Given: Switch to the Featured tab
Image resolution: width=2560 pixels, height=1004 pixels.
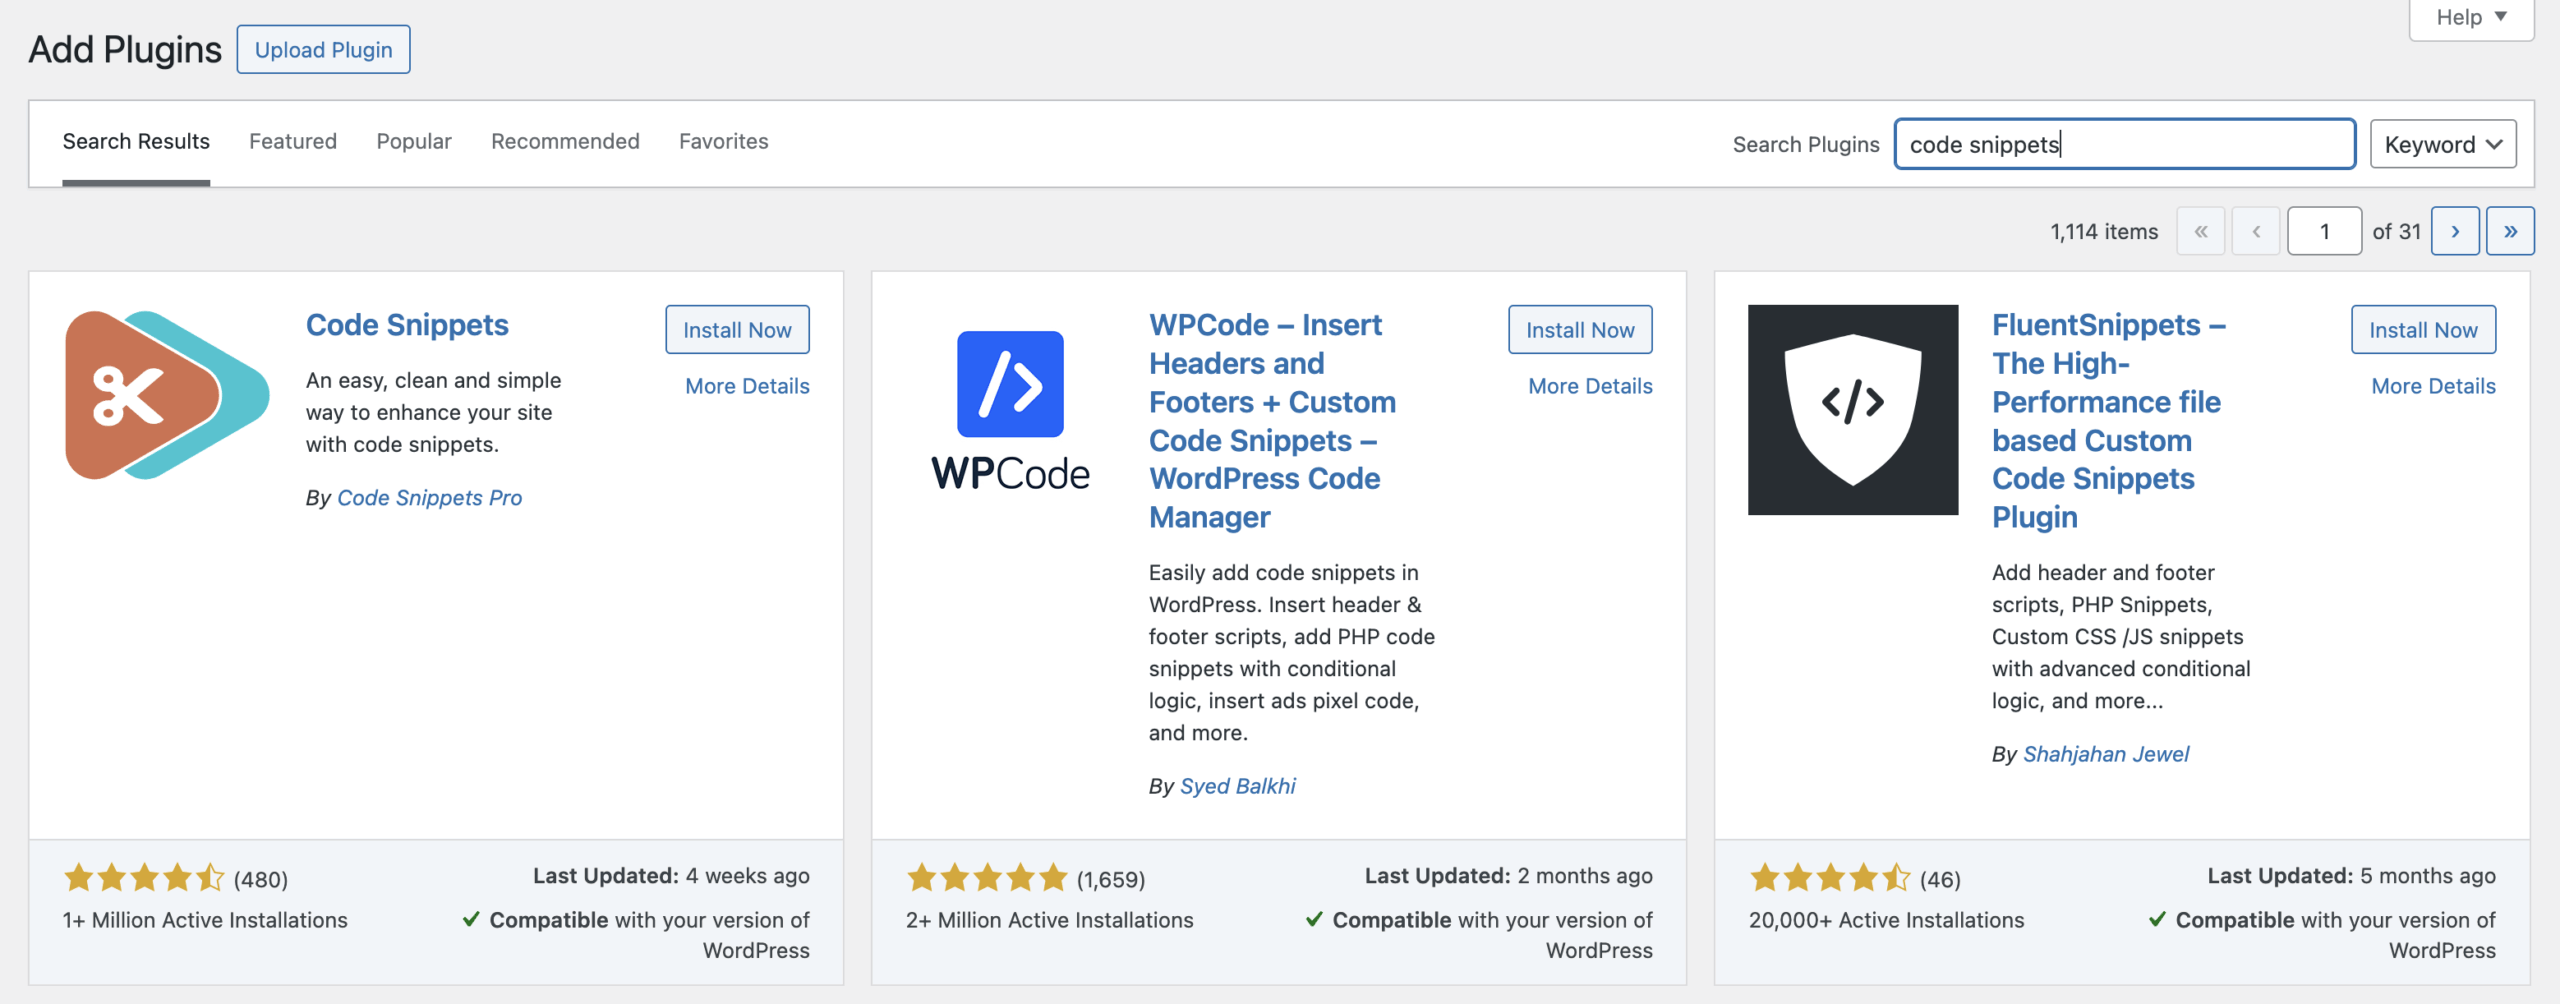Looking at the screenshot, I should (293, 142).
